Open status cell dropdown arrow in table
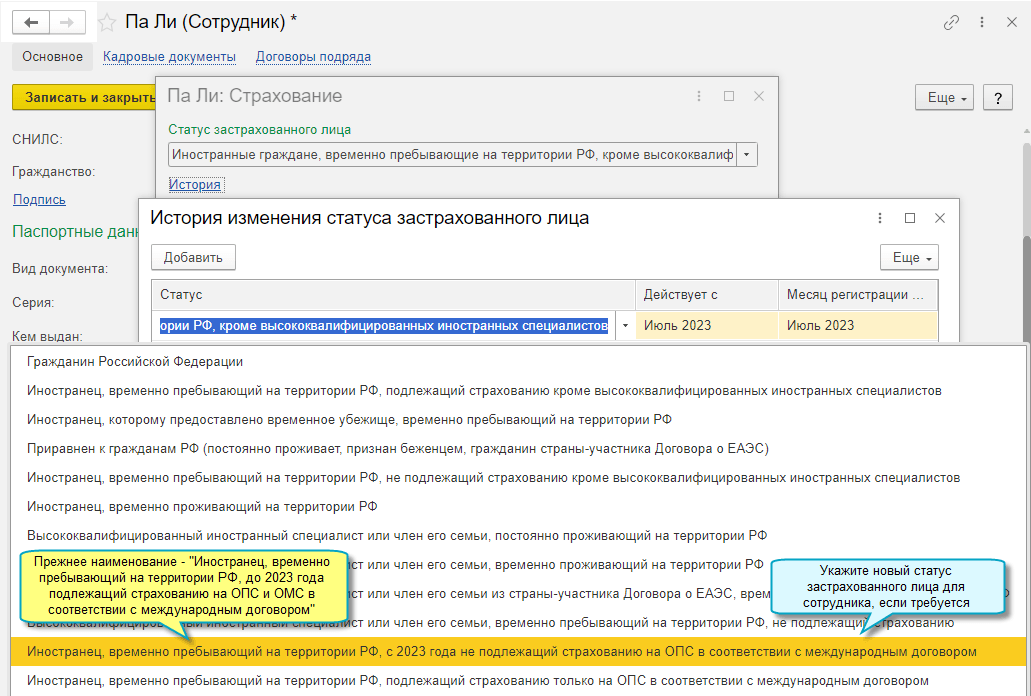Image resolution: width=1031 pixels, height=696 pixels. [x=625, y=326]
